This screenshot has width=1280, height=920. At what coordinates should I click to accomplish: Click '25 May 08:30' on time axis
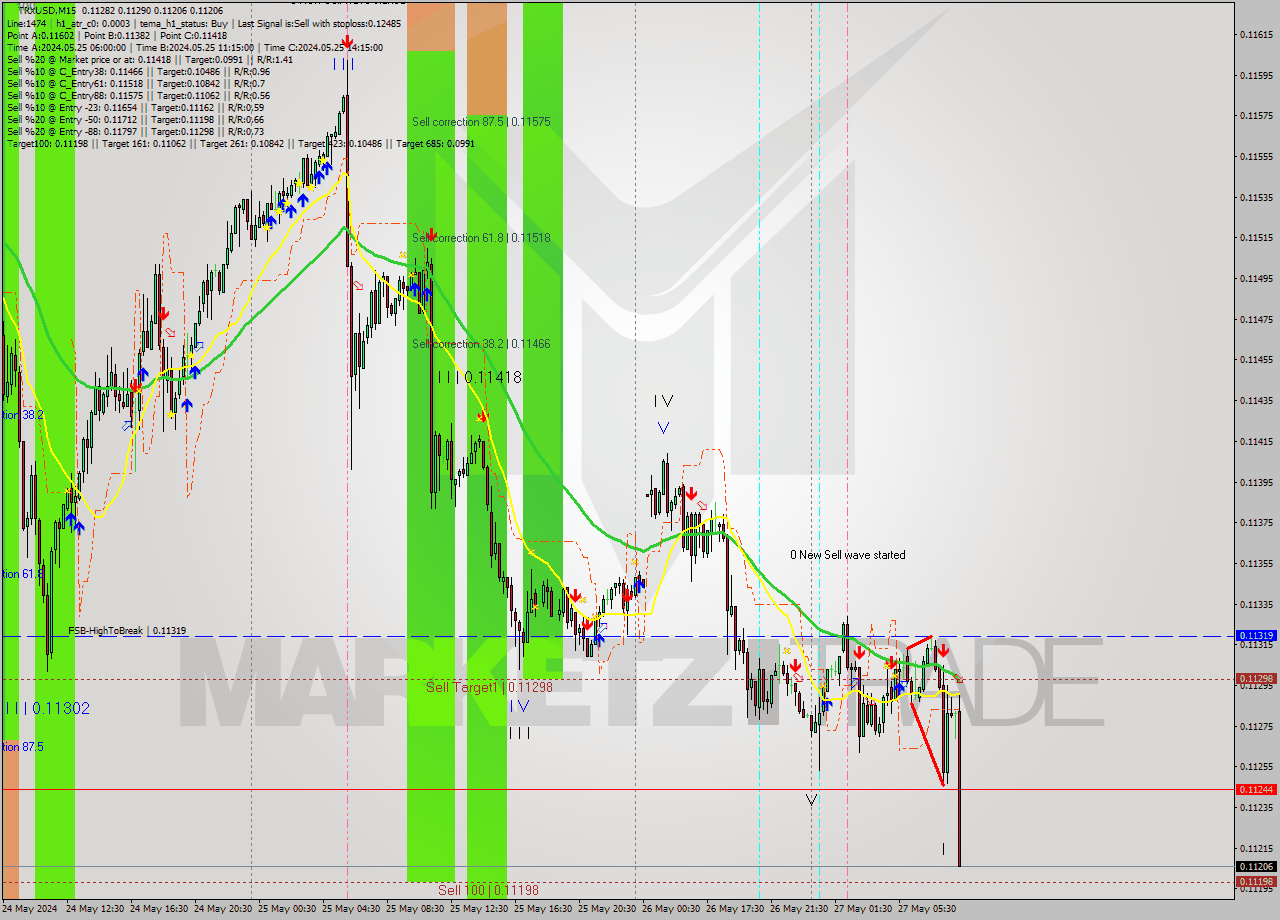tap(415, 909)
